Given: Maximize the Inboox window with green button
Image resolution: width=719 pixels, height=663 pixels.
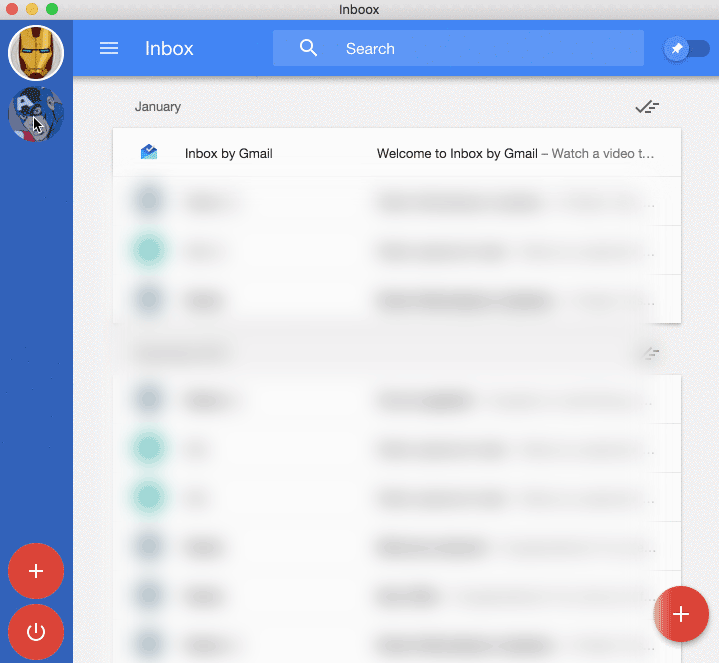Looking at the screenshot, I should 52,9.
